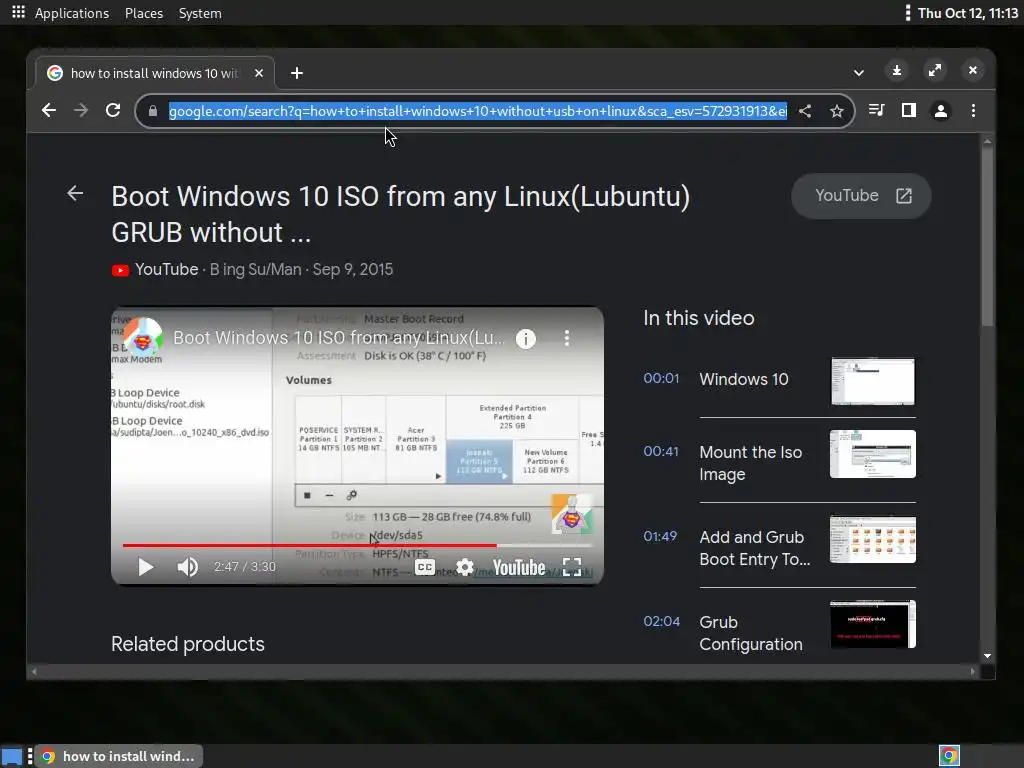Select Chrome window in taskbar
1024x768 pixels.
coord(119,756)
